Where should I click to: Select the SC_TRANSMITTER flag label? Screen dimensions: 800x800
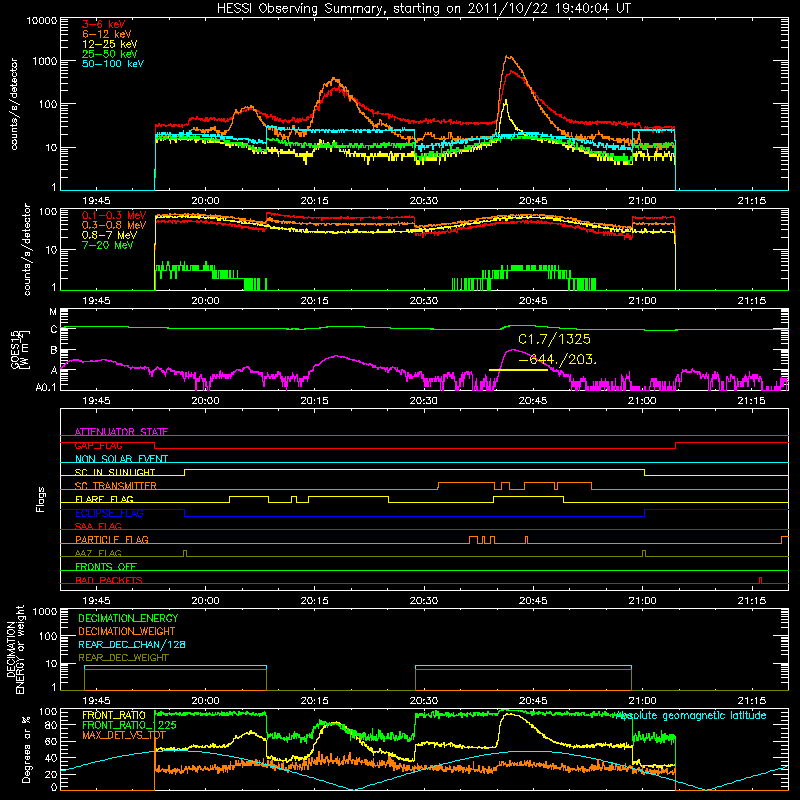116,485
